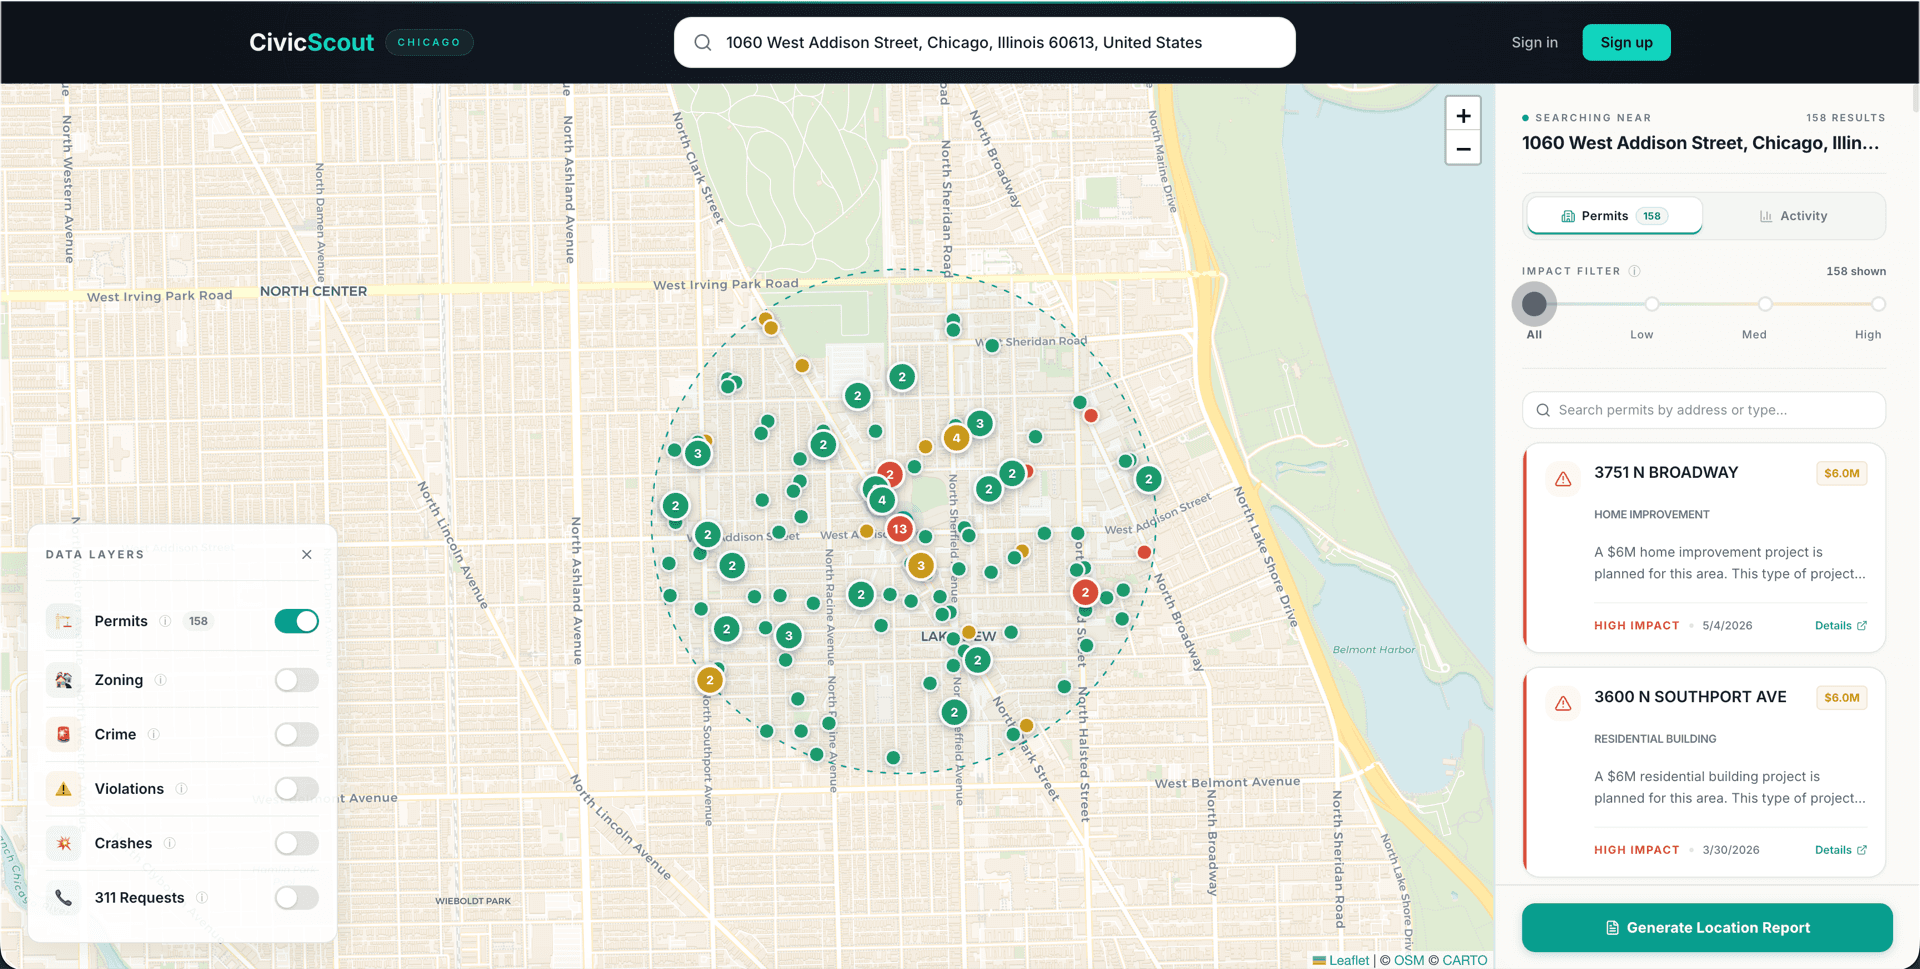Viewport: 1920px width, 969px height.
Task: Click the Sign up button
Action: click(1626, 42)
